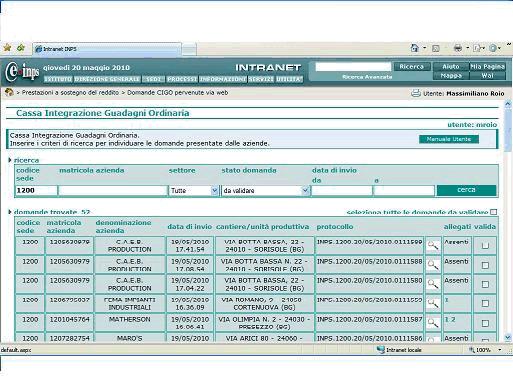The height and width of the screenshot is (384, 513).
Task: Open the browser Page menu icon
Action: pos(477,48)
